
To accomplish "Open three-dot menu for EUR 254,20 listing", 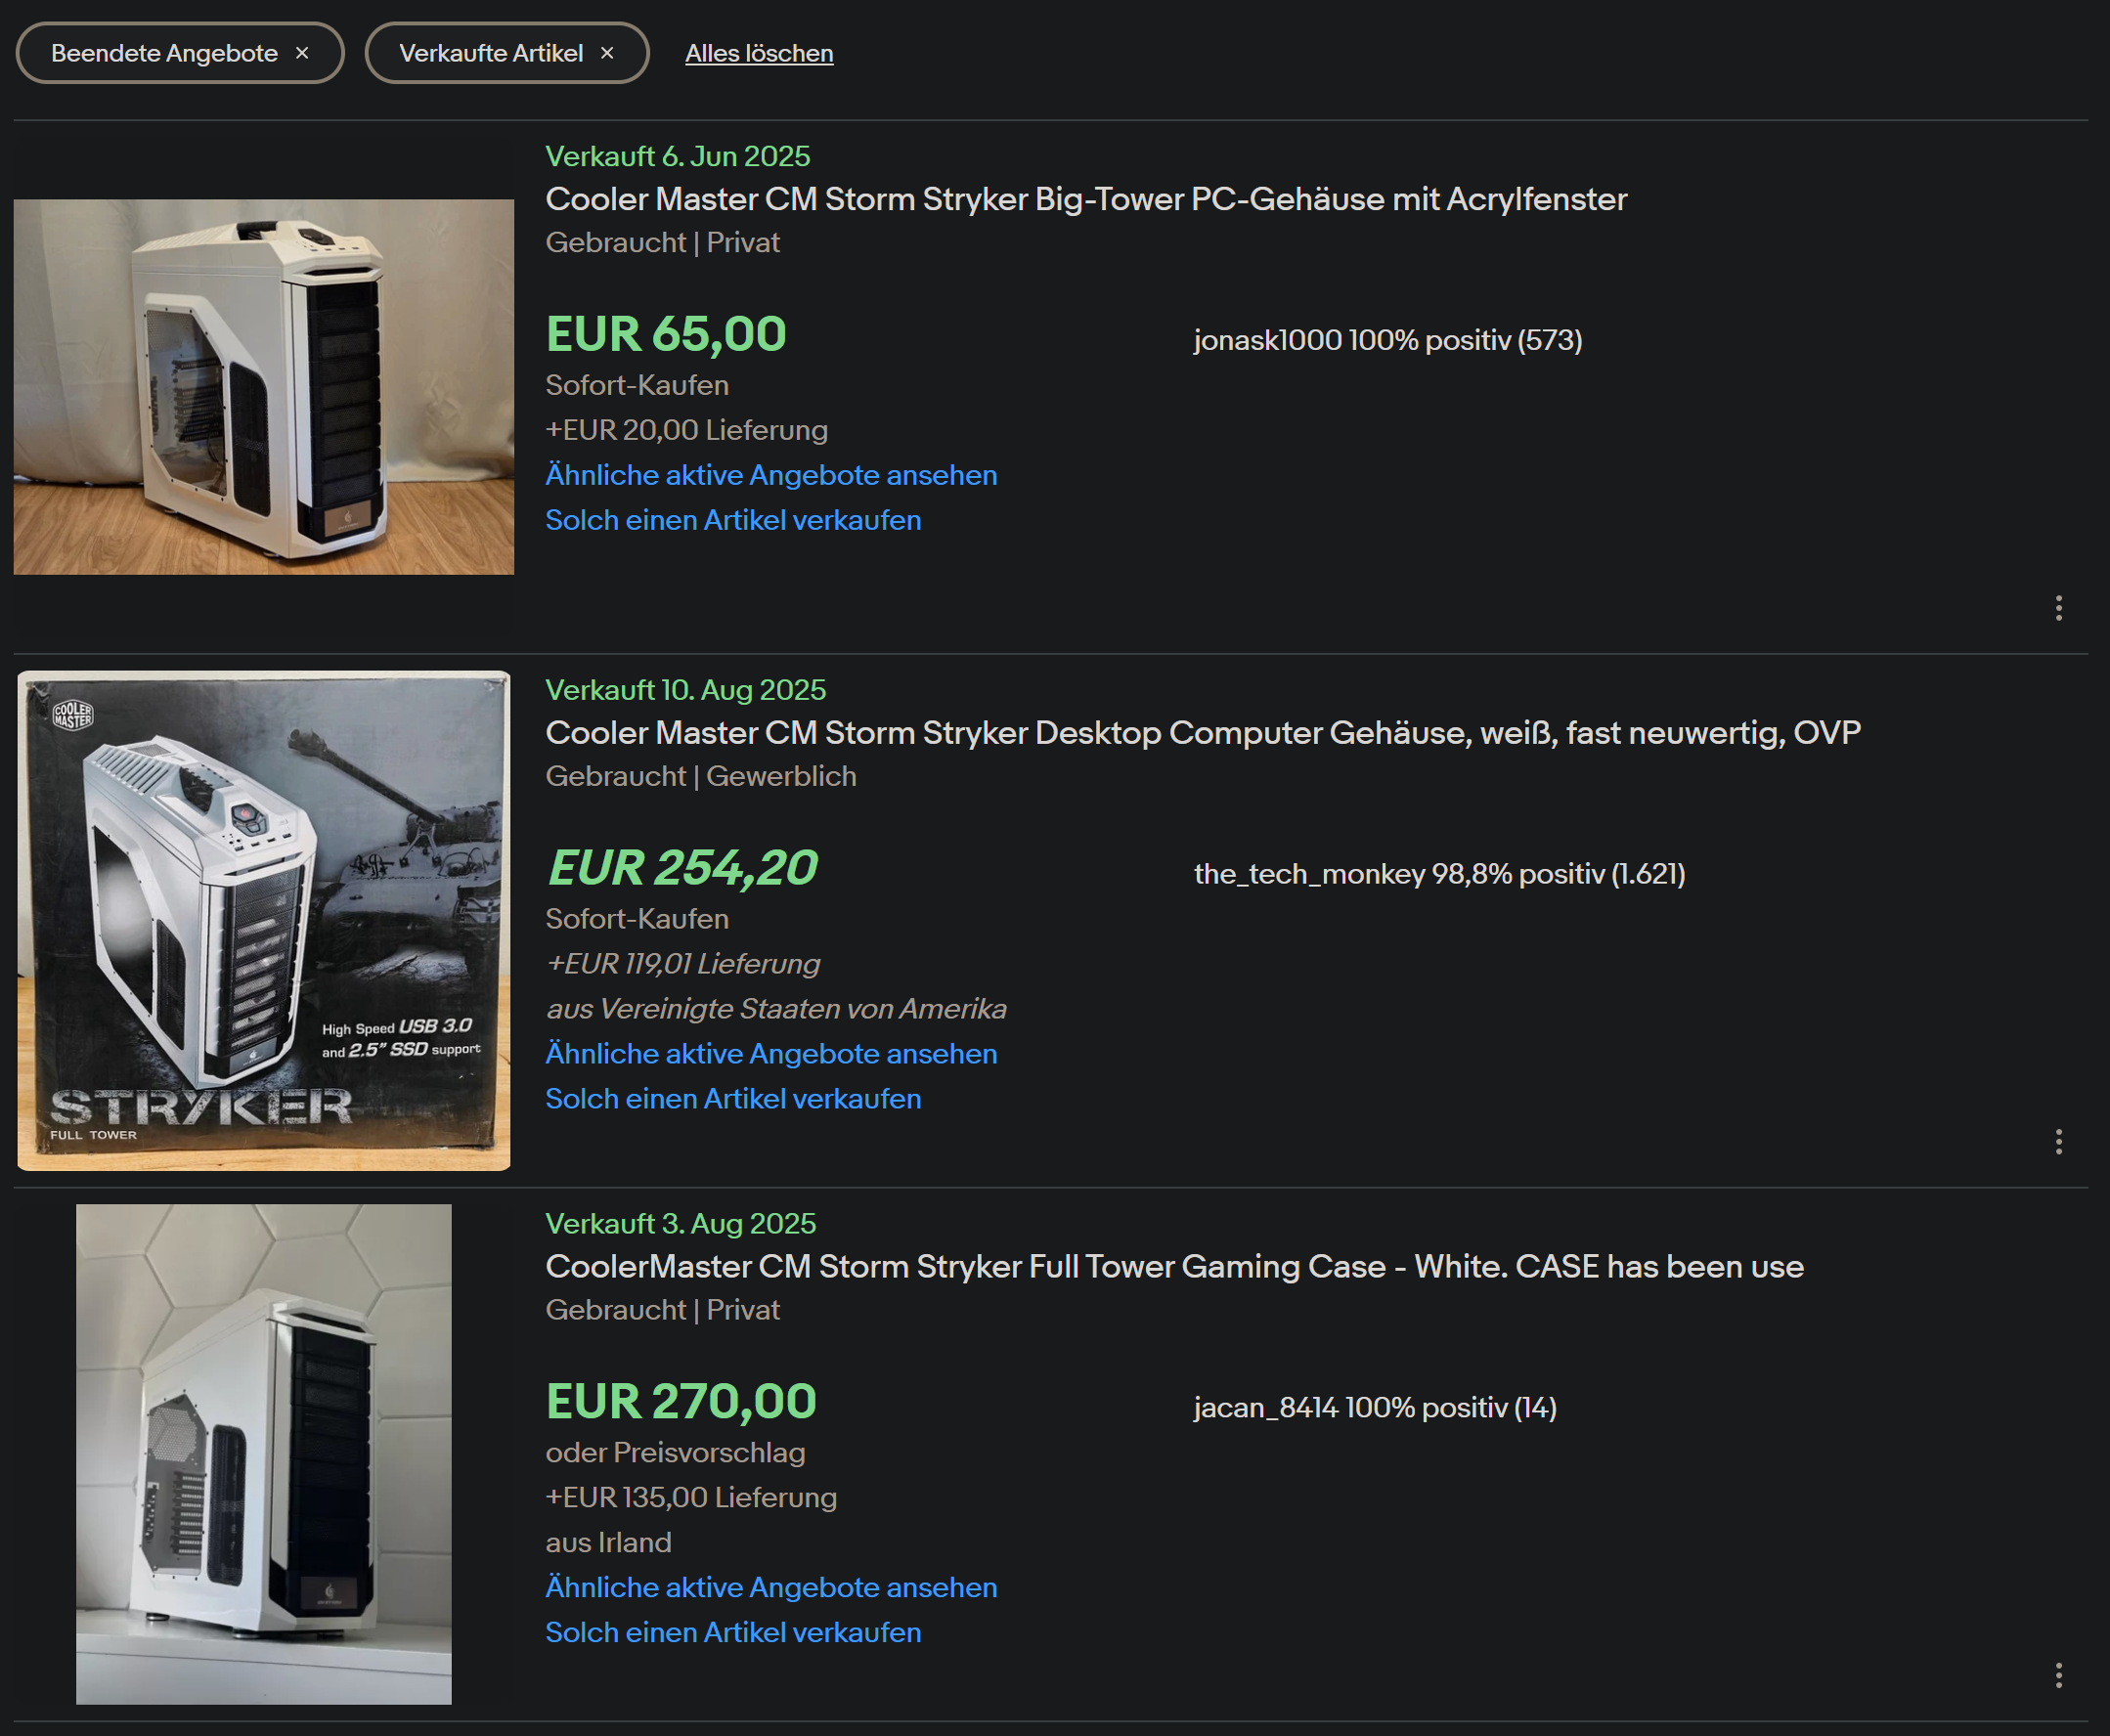I will [2058, 1142].
